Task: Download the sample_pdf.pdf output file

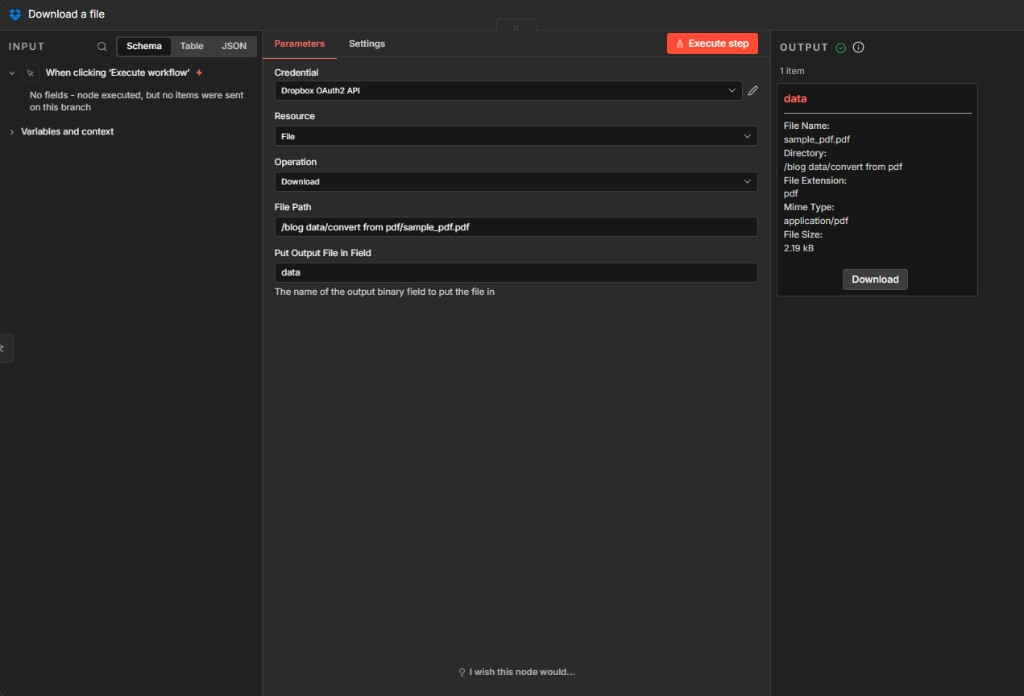Action: point(875,279)
